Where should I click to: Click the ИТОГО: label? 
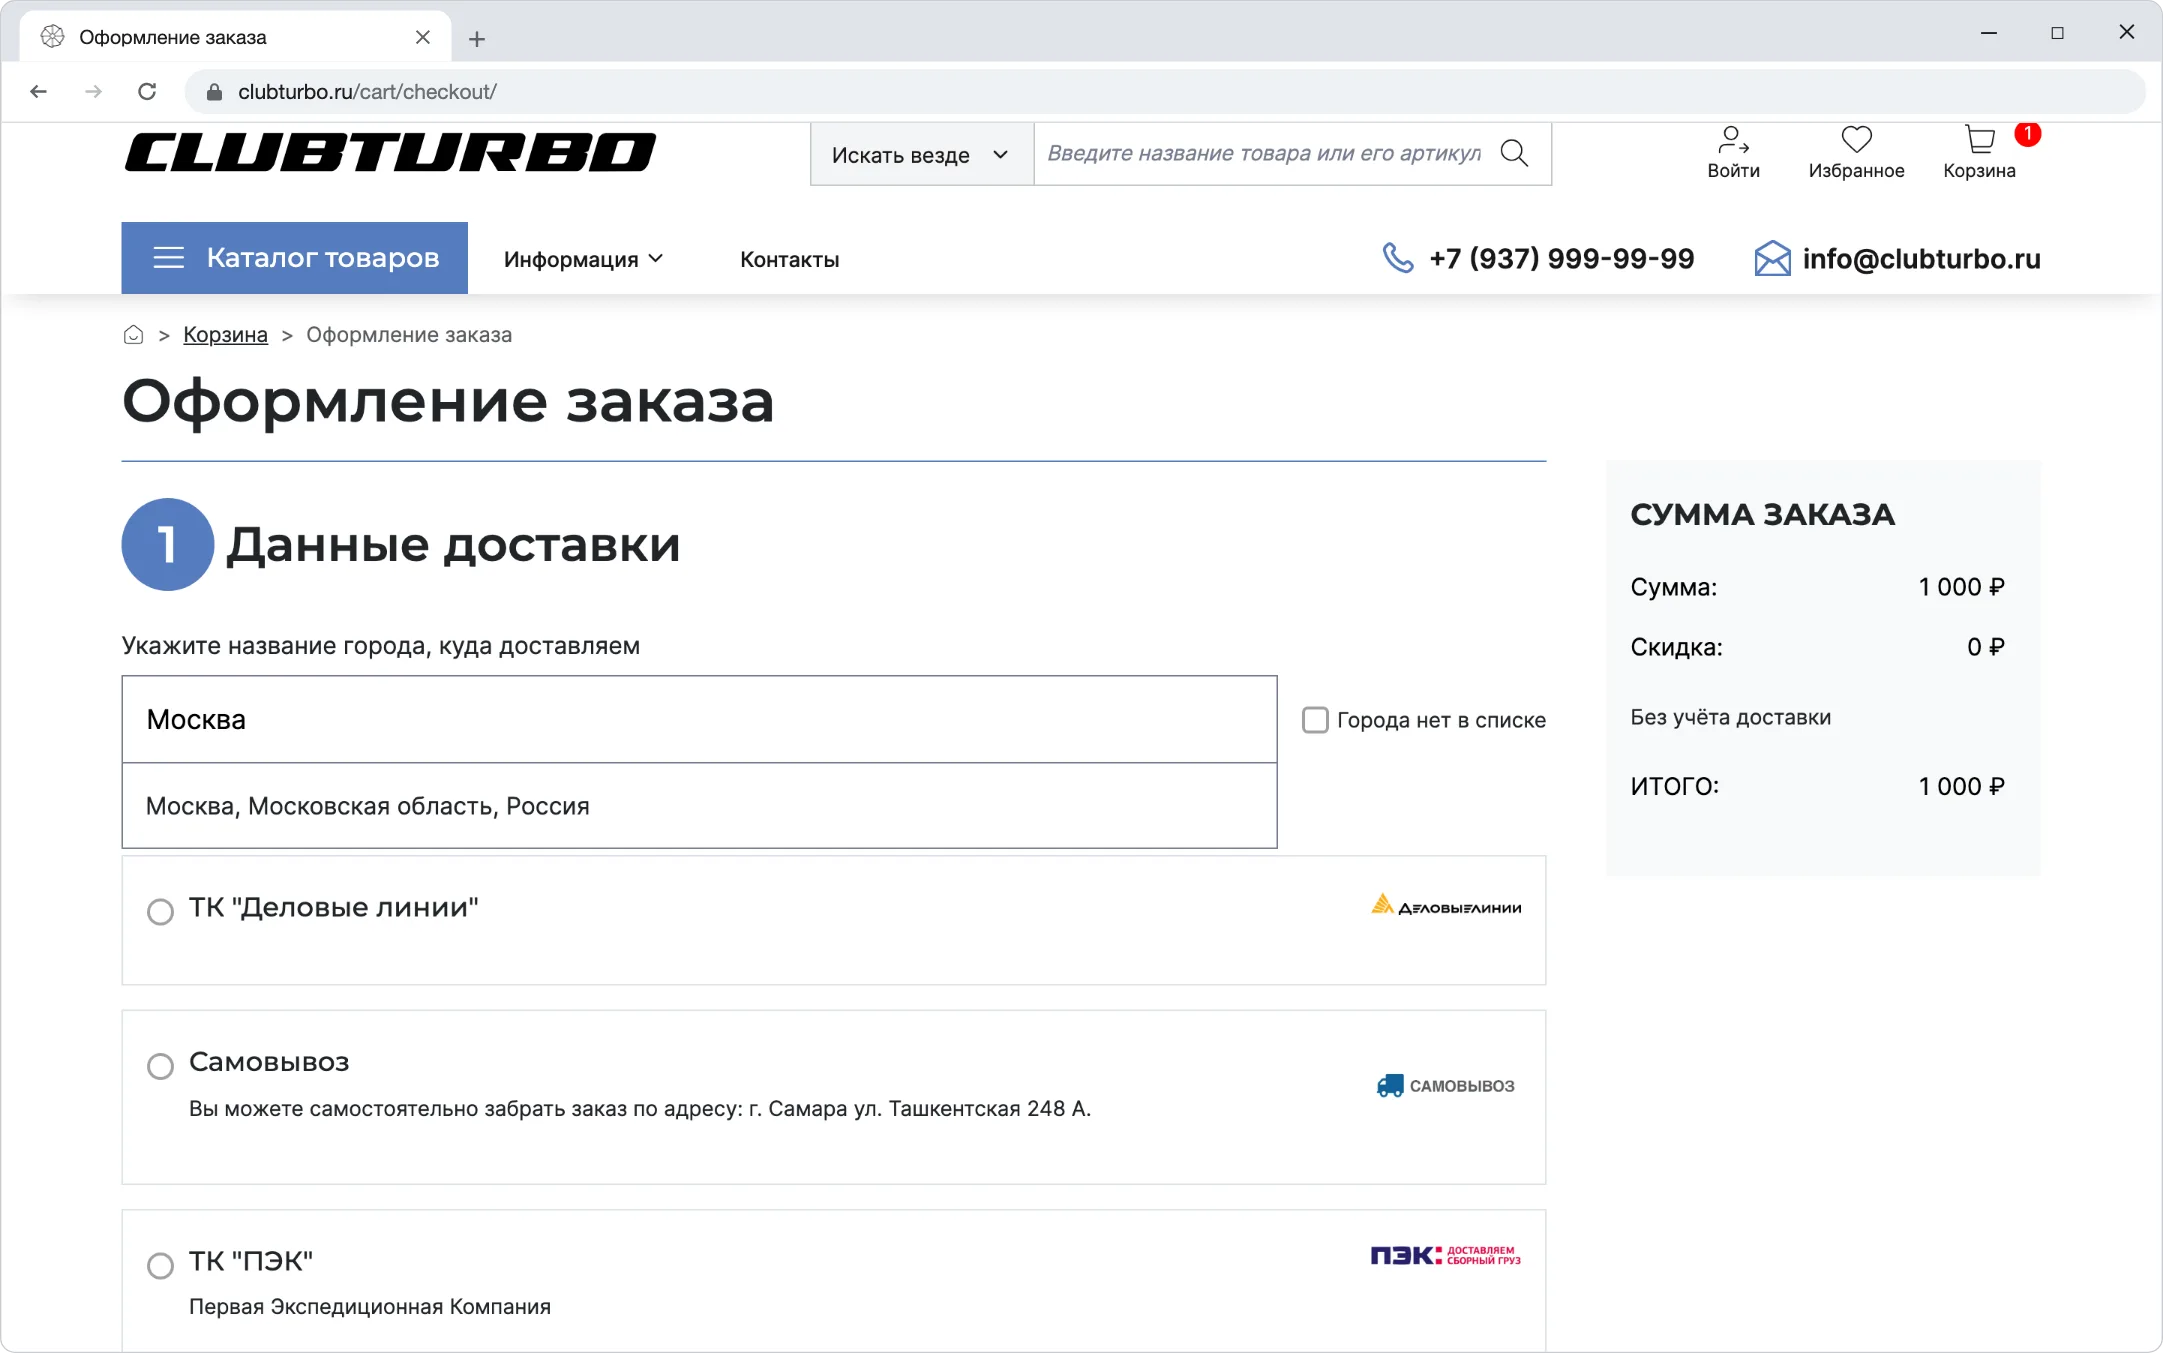[1674, 786]
